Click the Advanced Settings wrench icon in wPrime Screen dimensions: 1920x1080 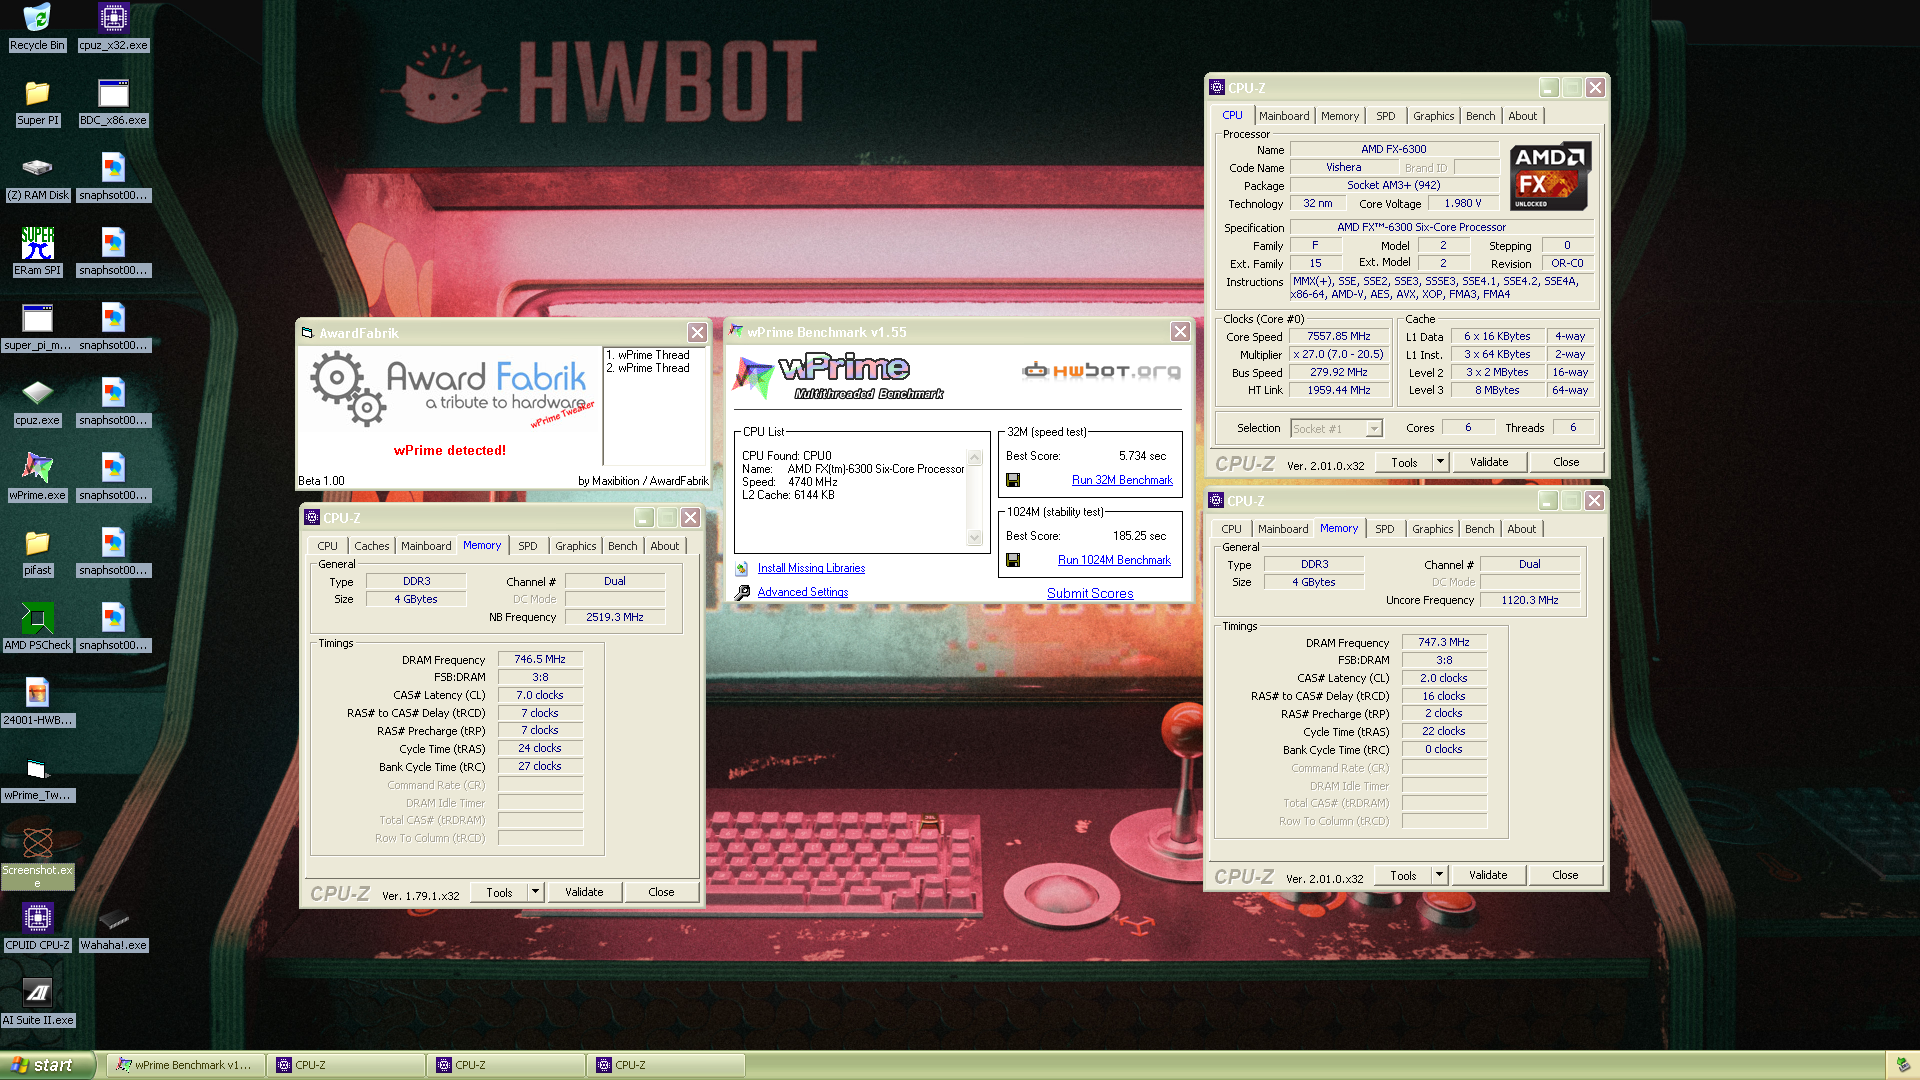click(742, 592)
